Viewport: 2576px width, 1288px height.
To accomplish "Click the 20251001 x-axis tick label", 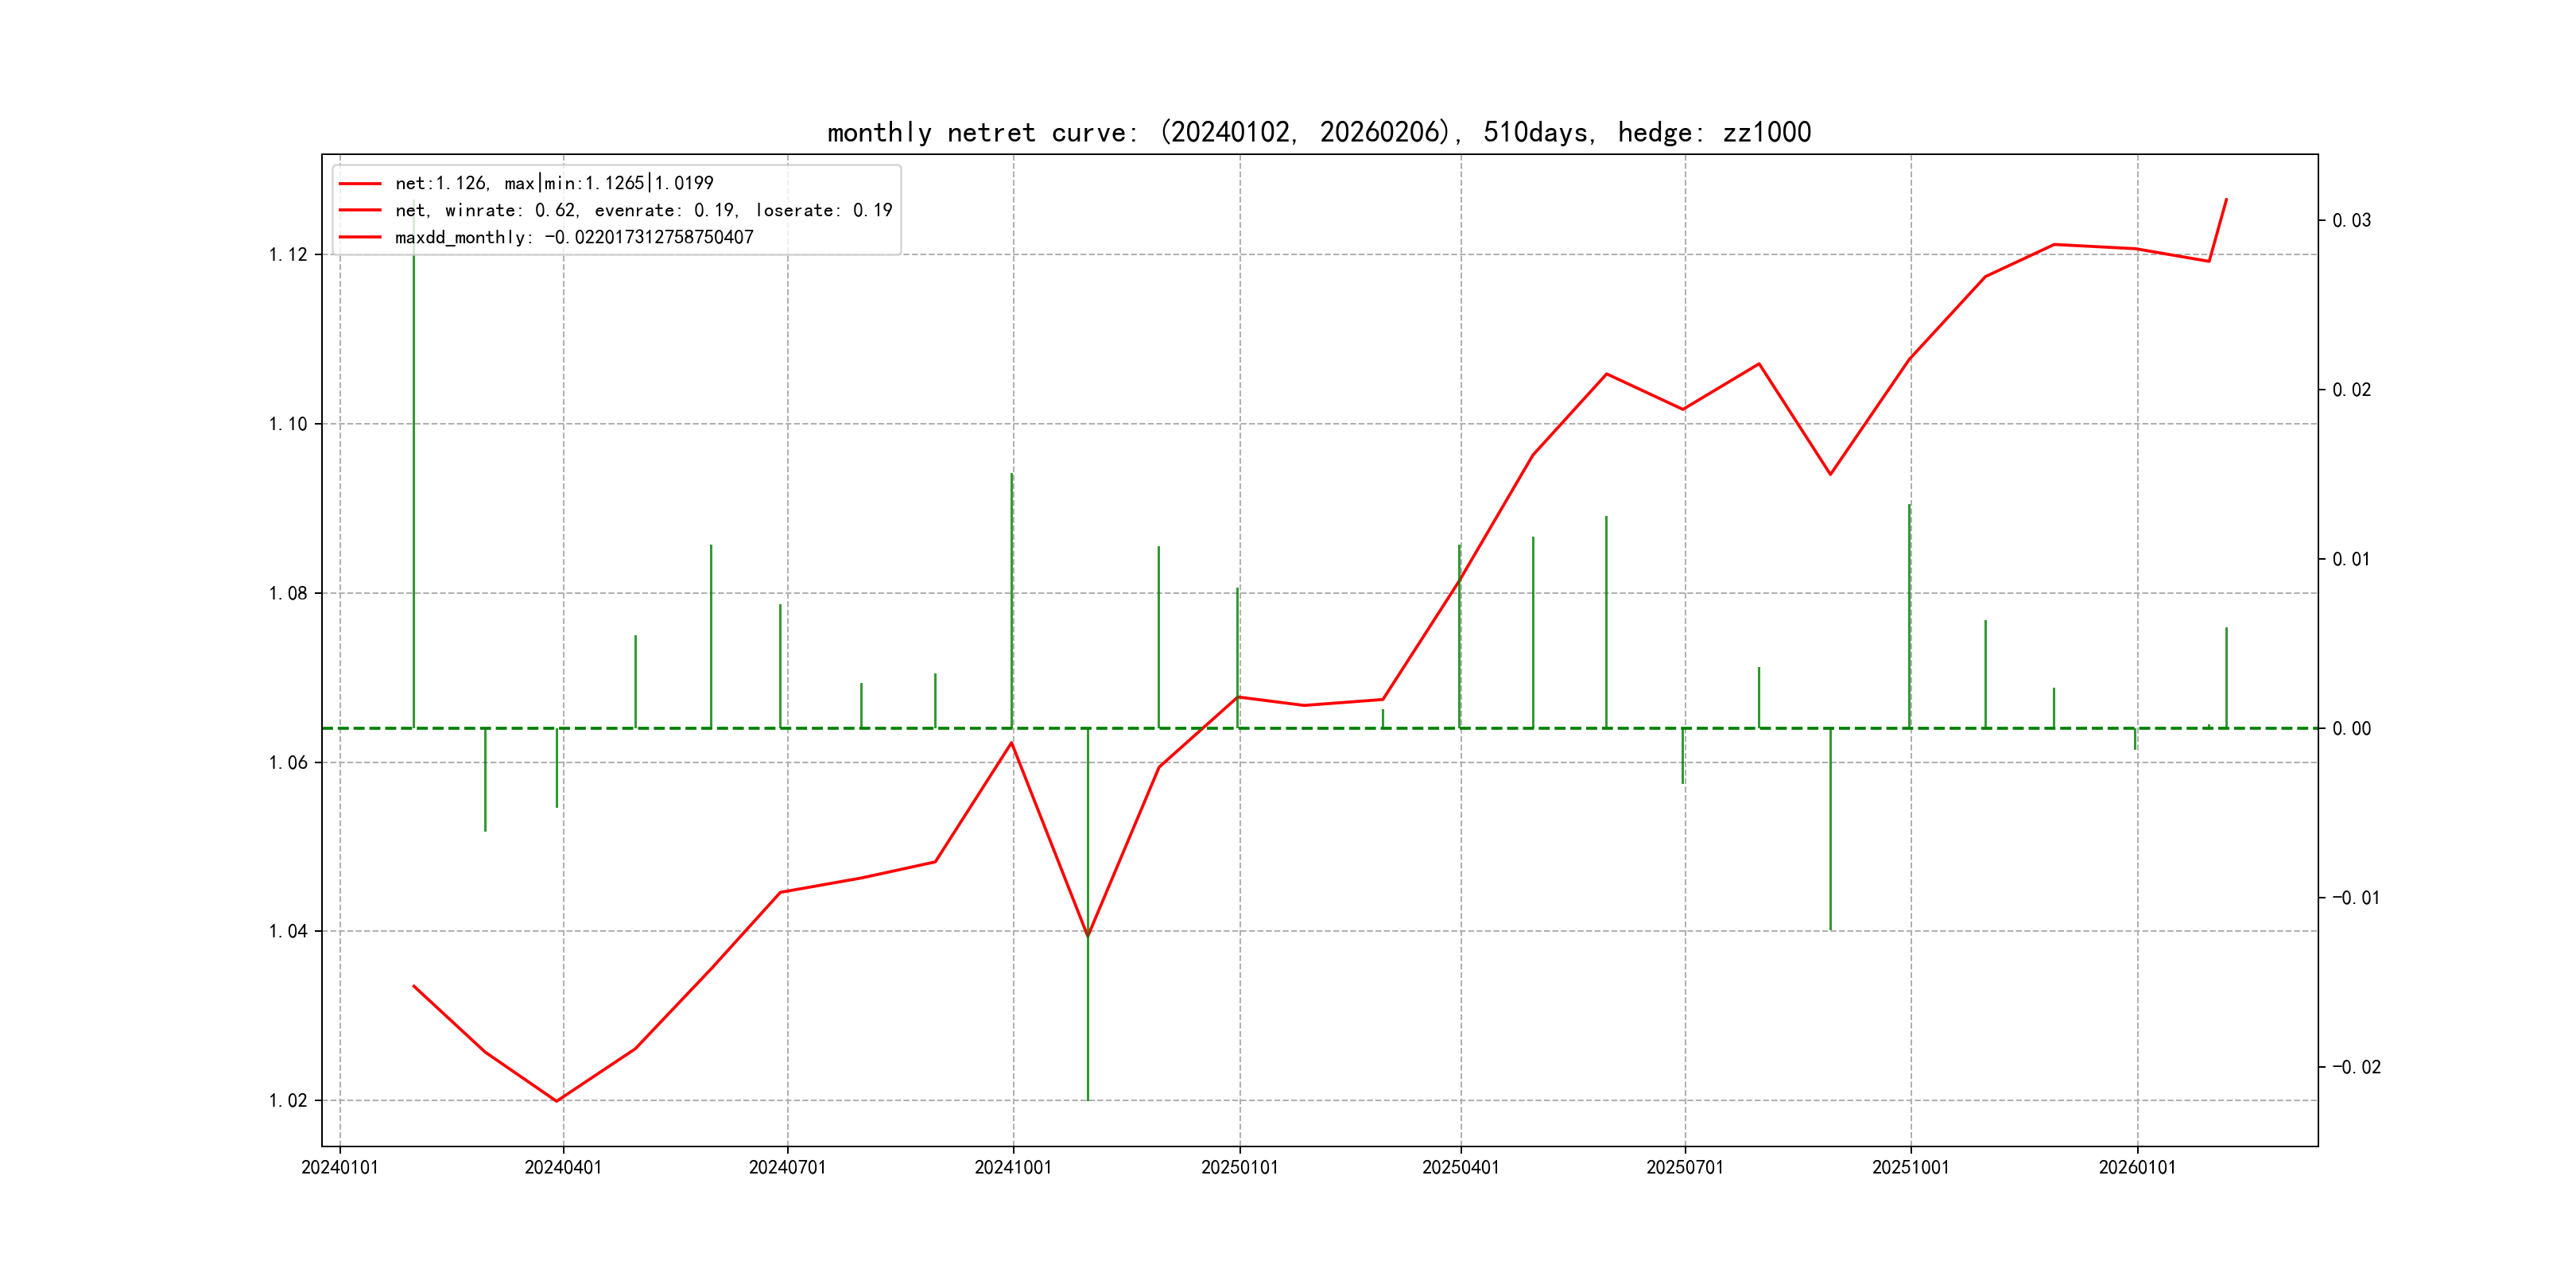I will pos(1910,1168).
